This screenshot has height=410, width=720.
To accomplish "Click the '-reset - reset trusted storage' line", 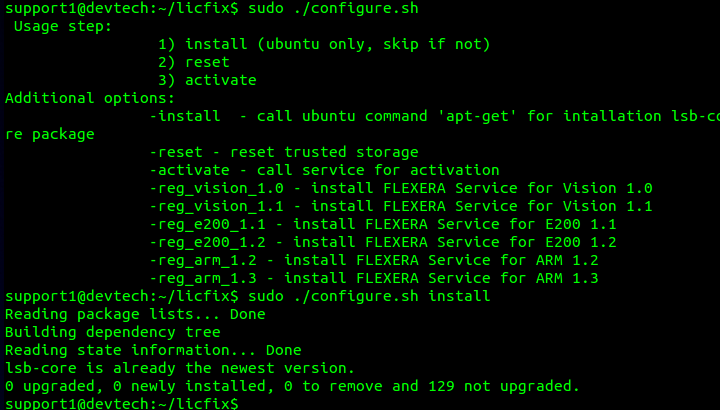I will tap(283, 152).
